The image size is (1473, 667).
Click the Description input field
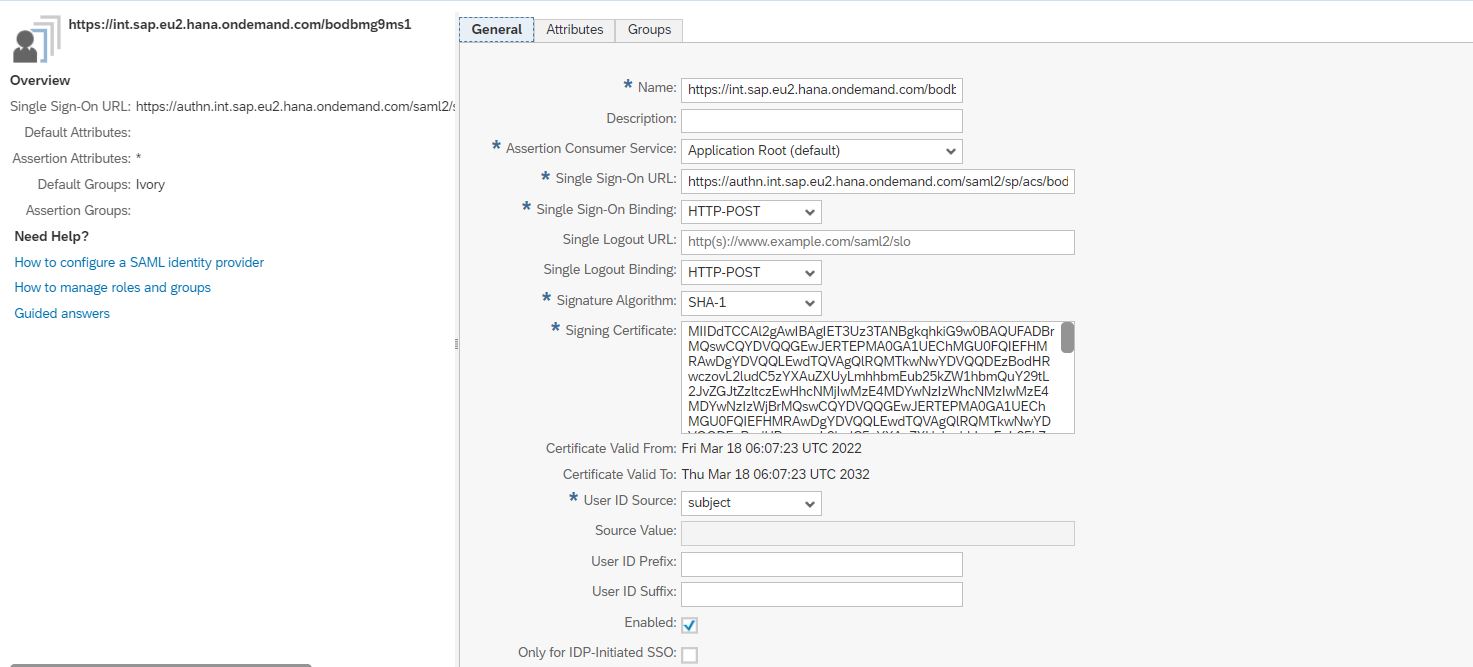[x=821, y=121]
